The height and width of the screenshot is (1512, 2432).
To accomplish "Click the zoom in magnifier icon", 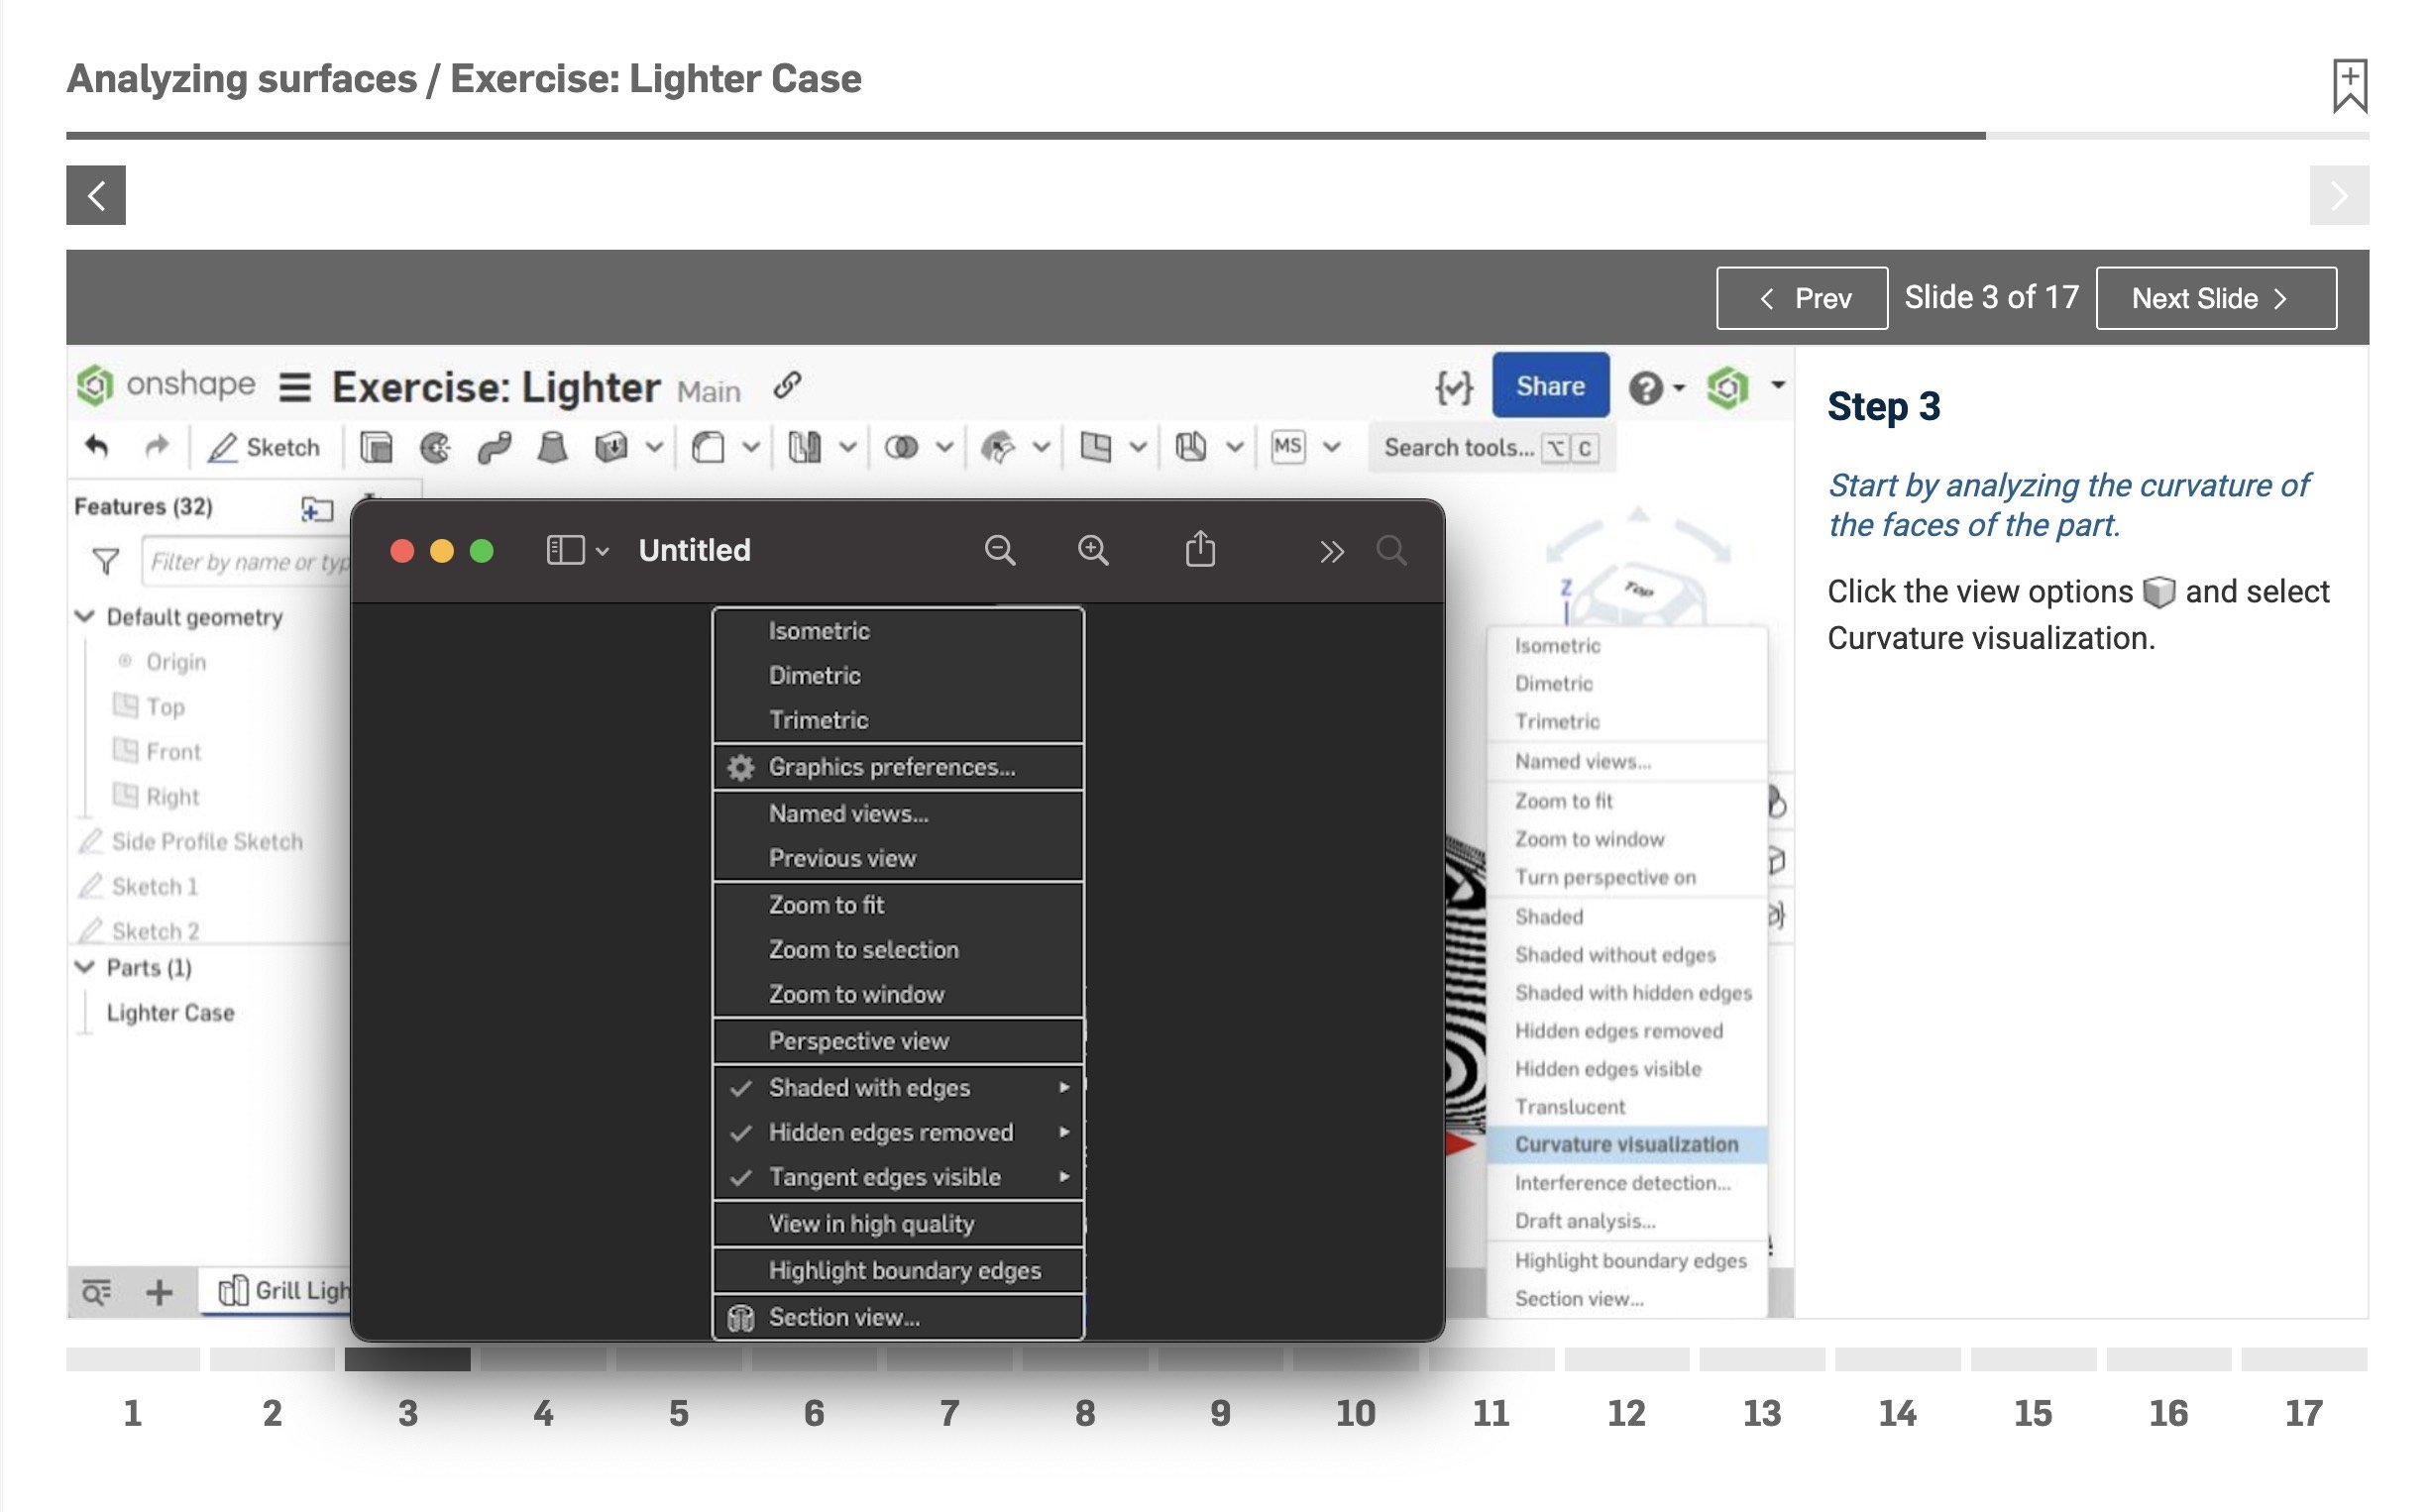I will 1092,551.
